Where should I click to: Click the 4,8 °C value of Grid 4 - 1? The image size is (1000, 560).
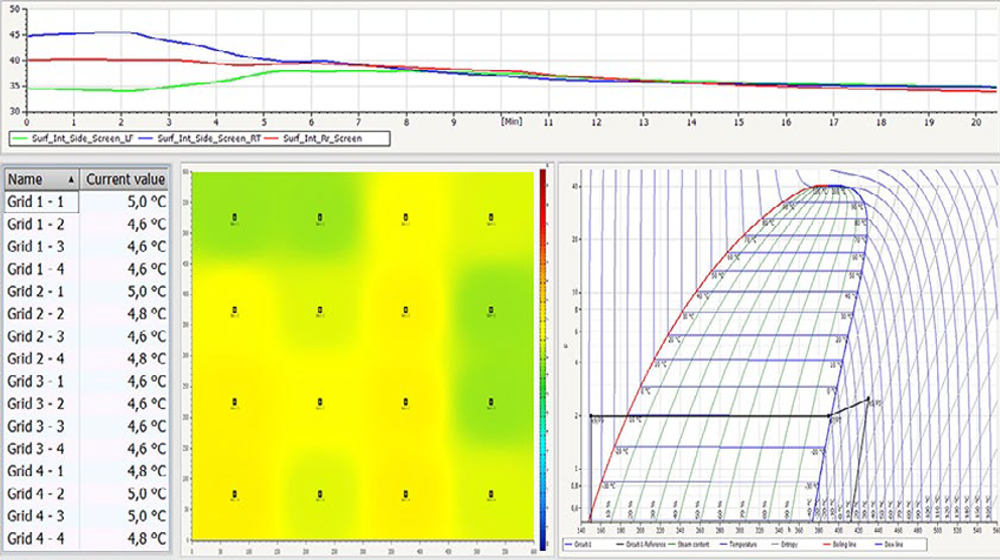click(147, 471)
